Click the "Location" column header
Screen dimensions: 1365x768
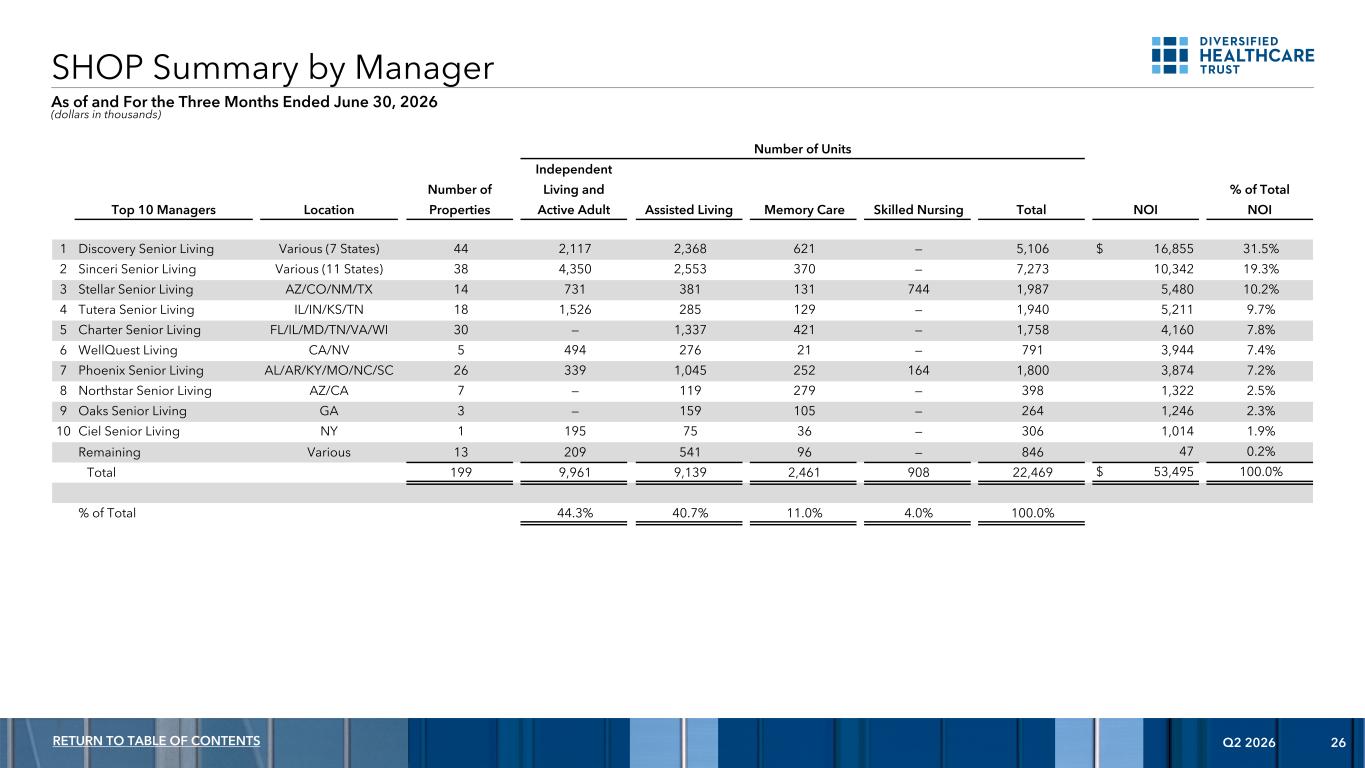point(330,210)
